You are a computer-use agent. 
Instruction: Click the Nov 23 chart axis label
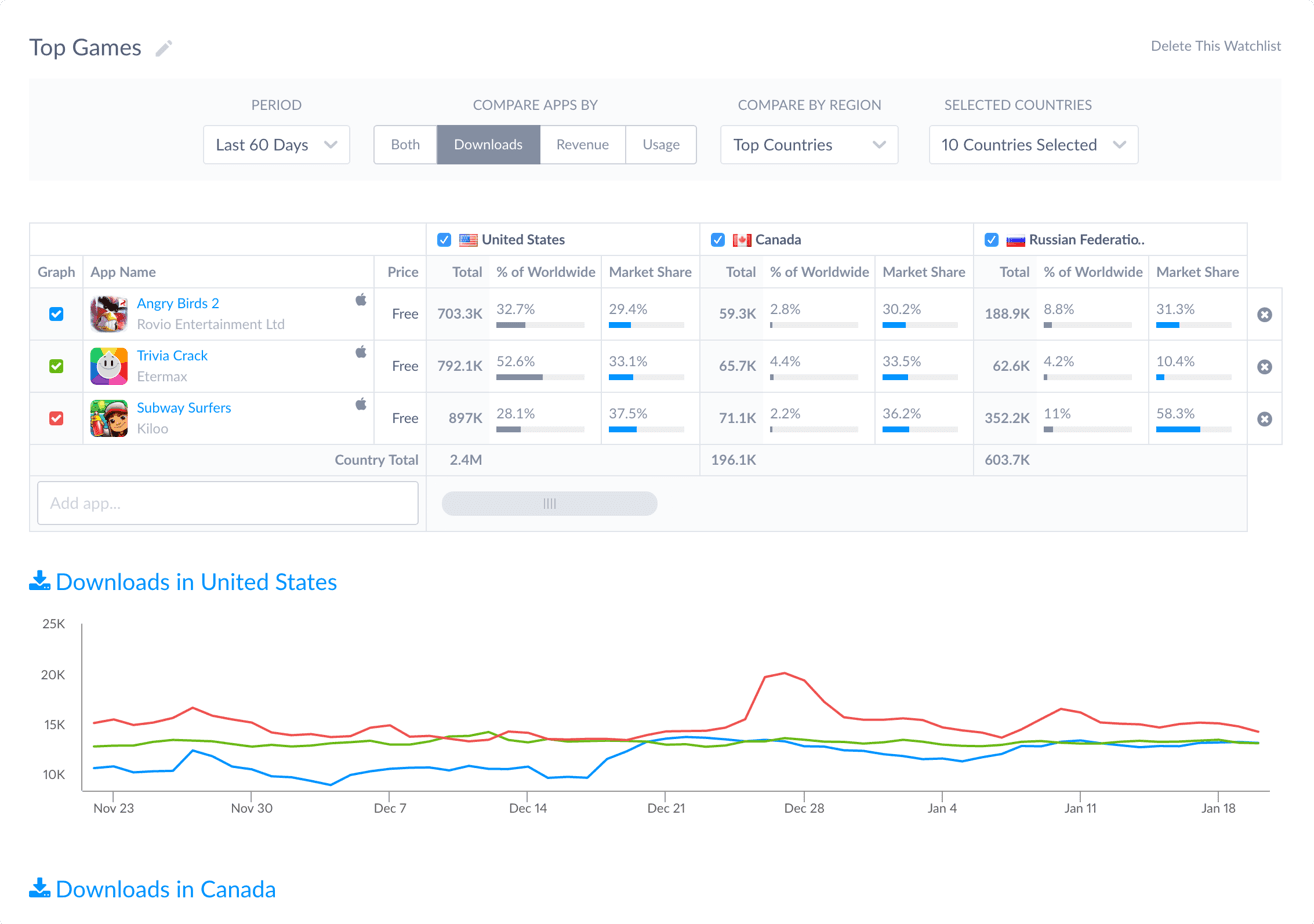point(113,808)
